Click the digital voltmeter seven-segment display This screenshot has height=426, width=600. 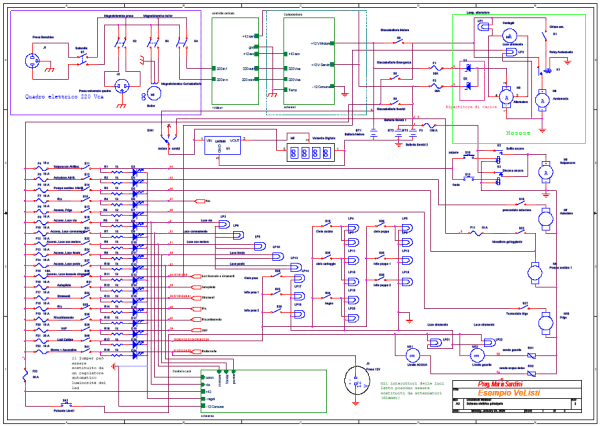click(x=311, y=153)
